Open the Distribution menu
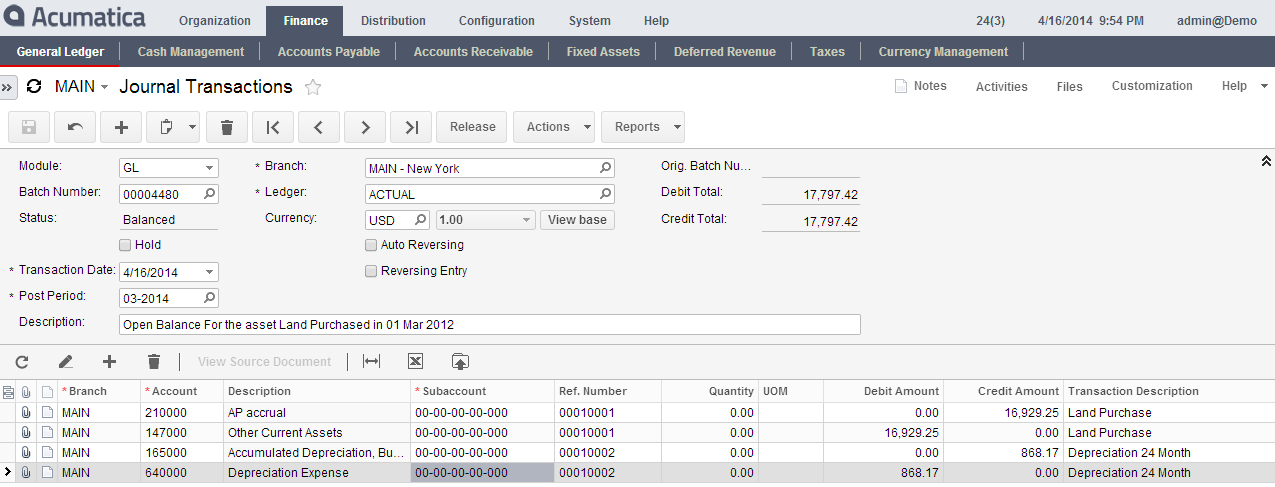 coord(393,21)
